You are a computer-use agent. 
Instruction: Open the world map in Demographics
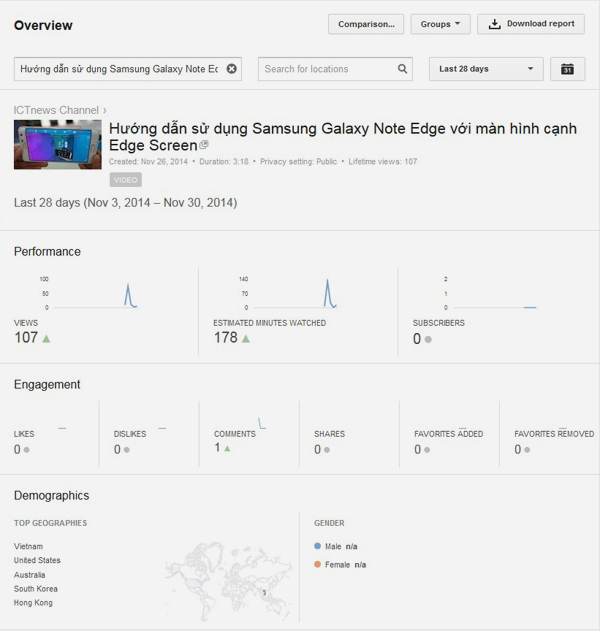pyautogui.click(x=228, y=581)
